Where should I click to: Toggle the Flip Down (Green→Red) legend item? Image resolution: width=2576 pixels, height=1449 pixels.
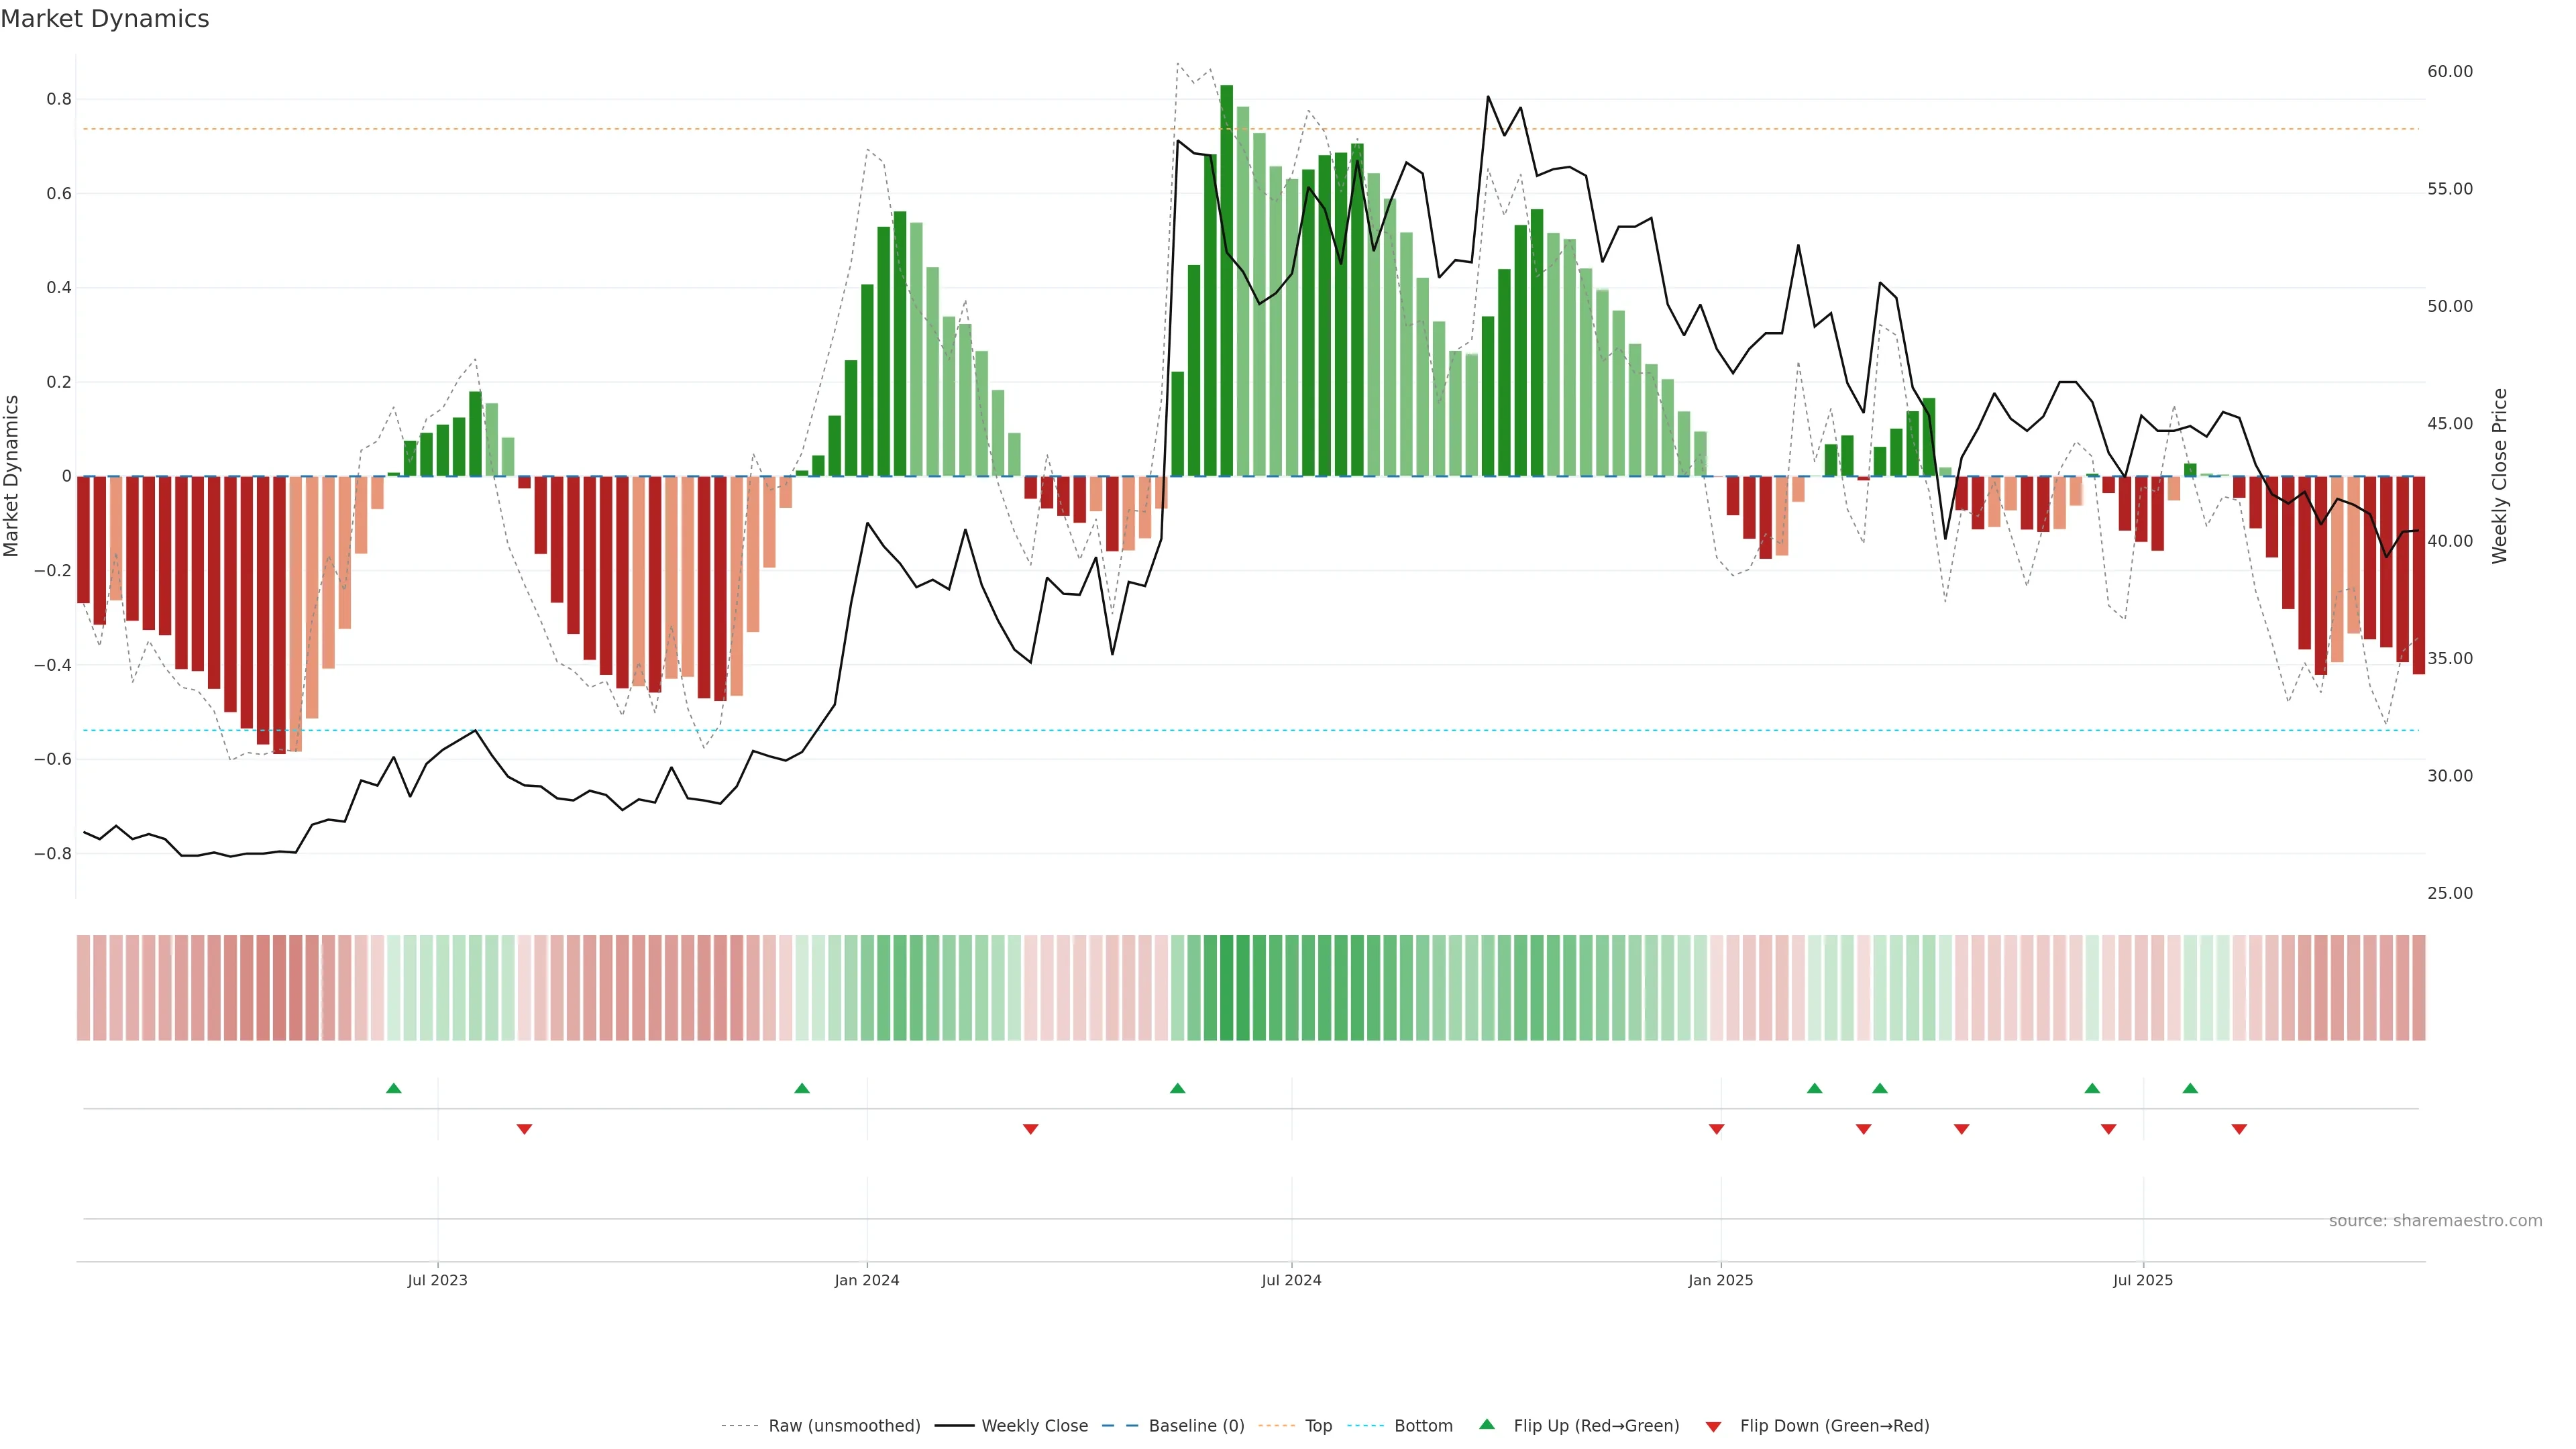pos(1834,1425)
